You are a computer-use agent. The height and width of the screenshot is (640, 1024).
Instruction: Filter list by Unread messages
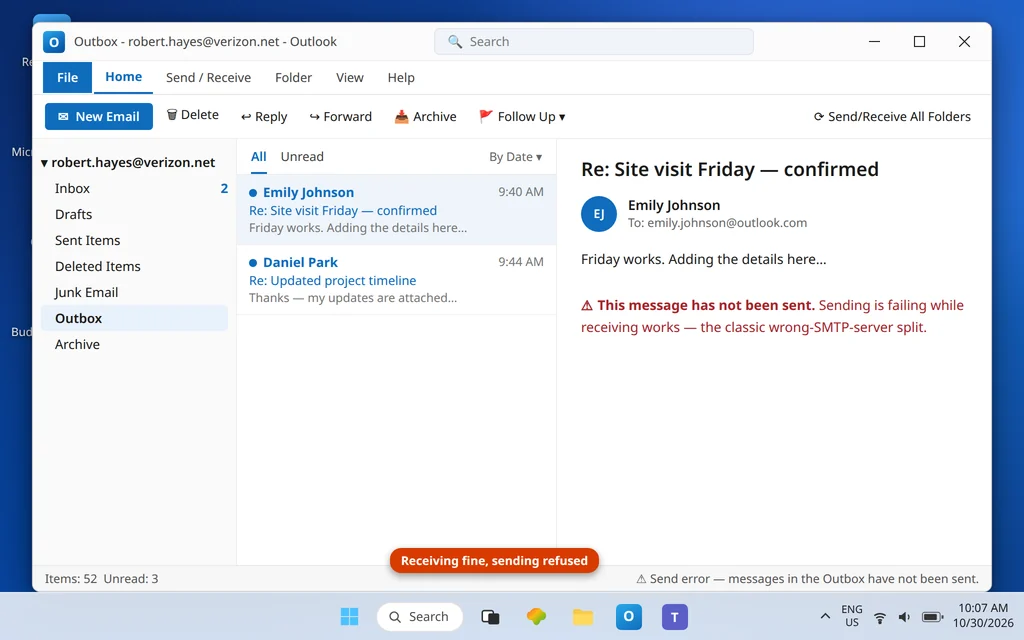pos(302,157)
